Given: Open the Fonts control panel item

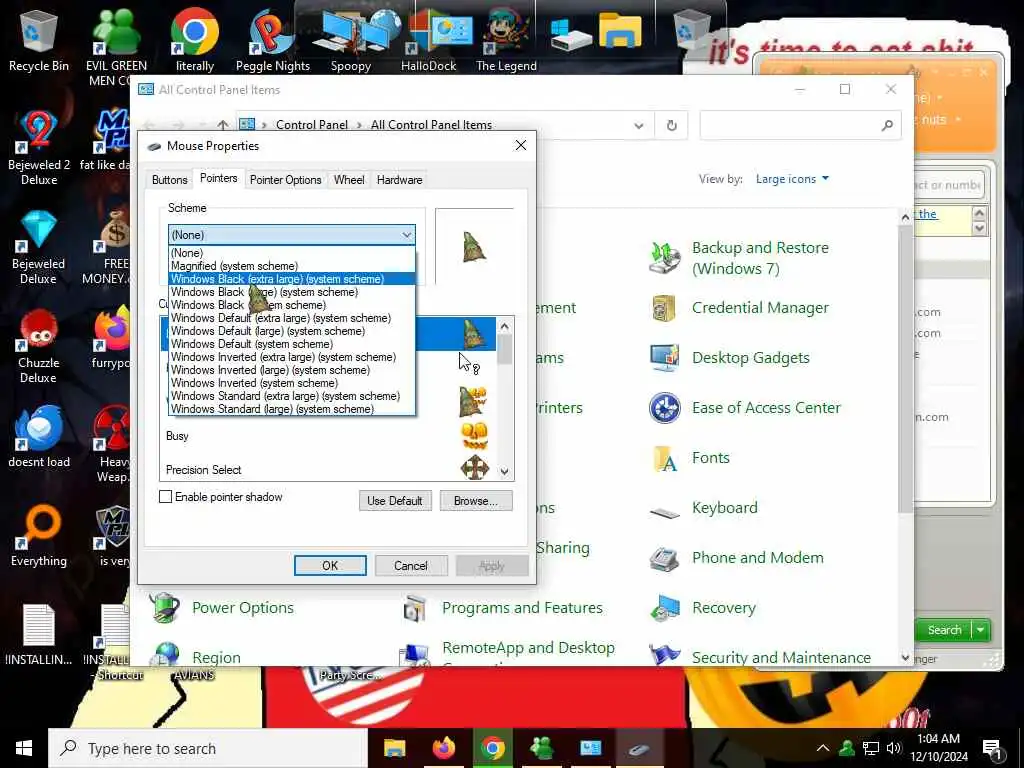Looking at the screenshot, I should 690,458.
